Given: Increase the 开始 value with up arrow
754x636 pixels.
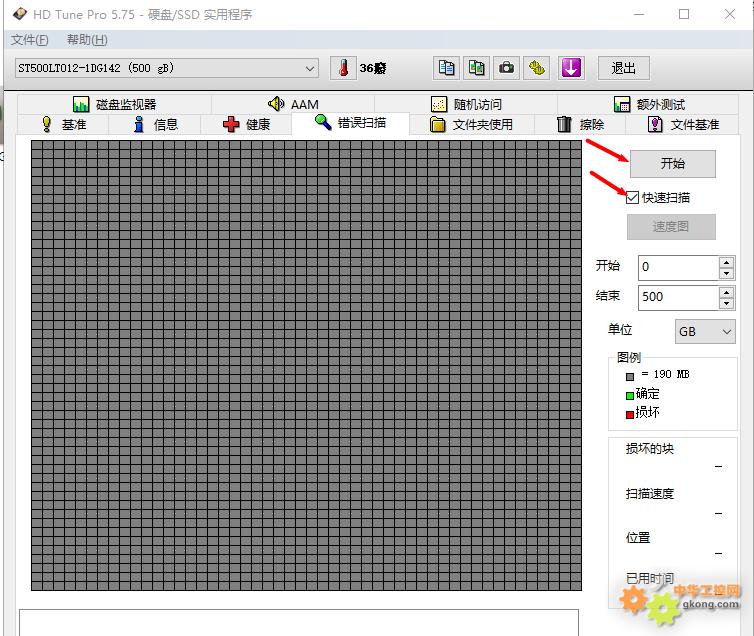Looking at the screenshot, I should click(x=726, y=262).
